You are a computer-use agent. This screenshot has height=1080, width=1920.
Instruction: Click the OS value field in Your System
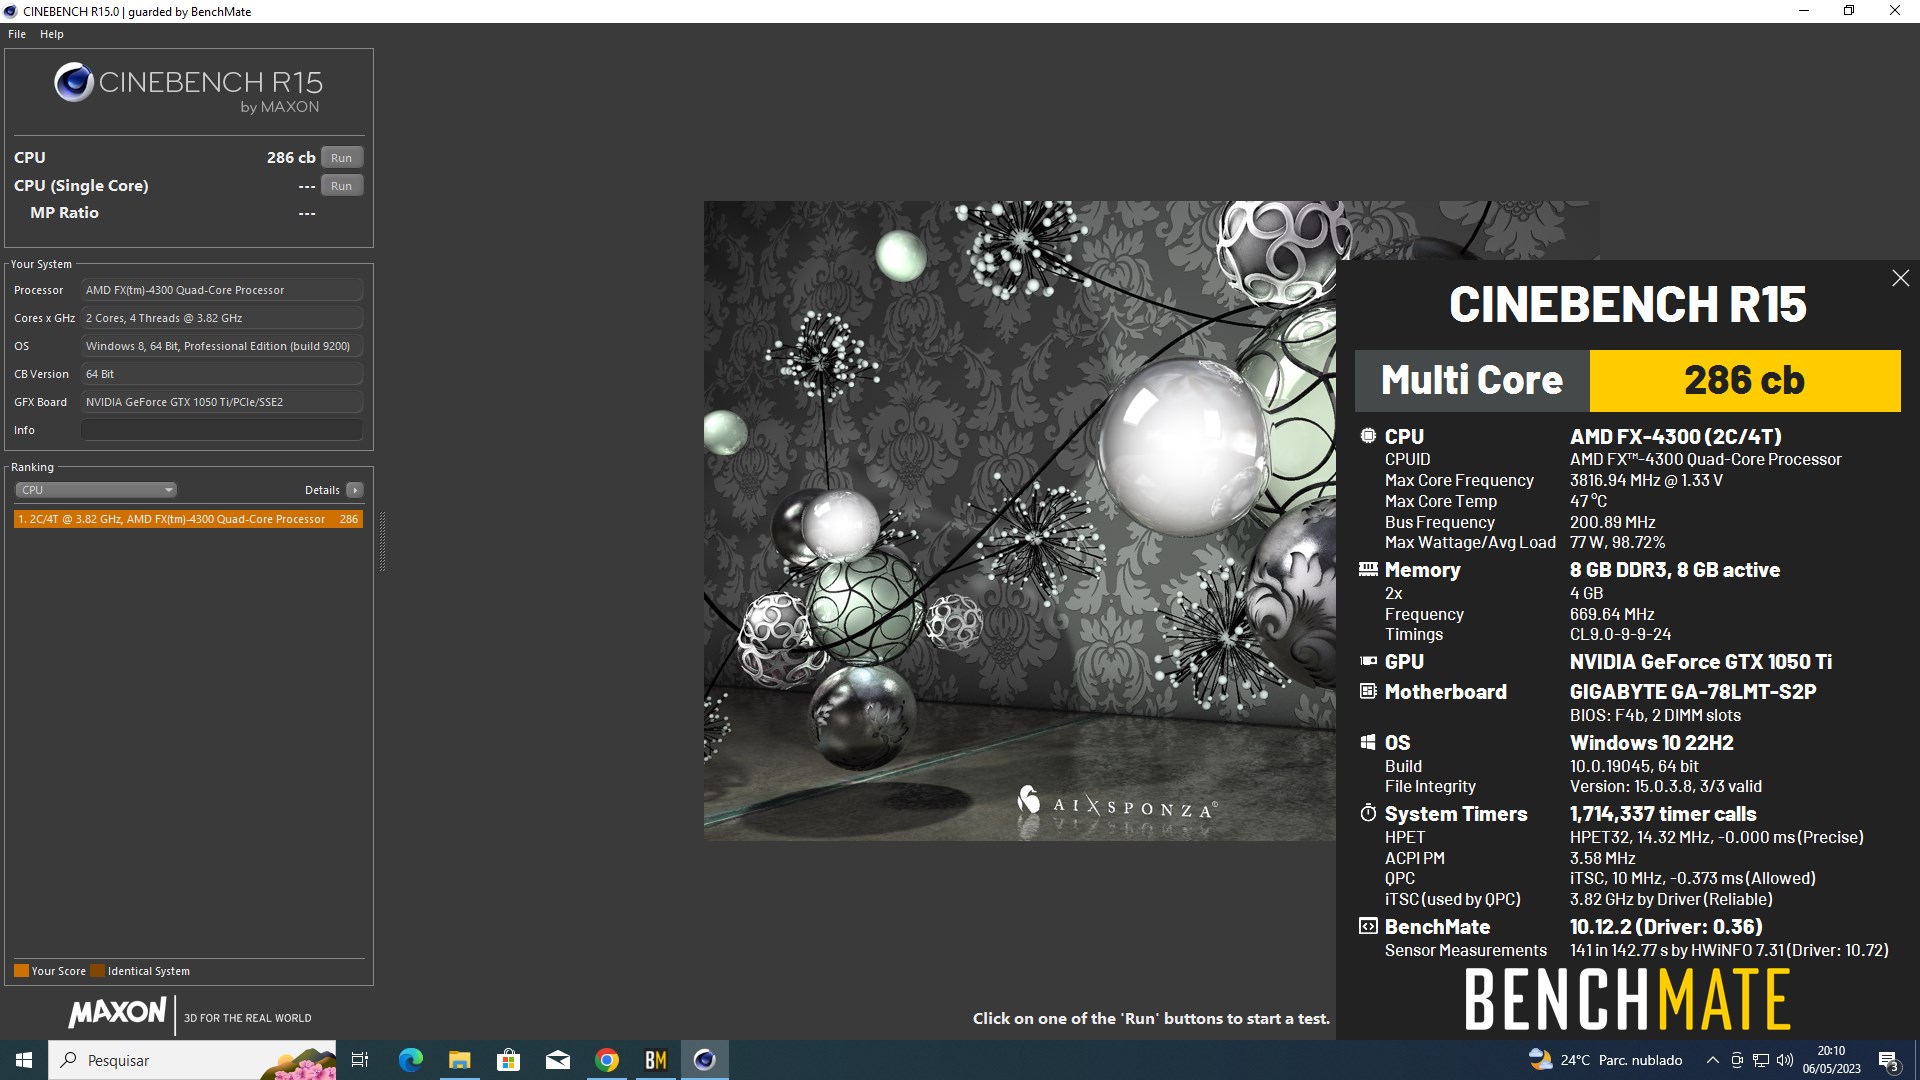[221, 346]
